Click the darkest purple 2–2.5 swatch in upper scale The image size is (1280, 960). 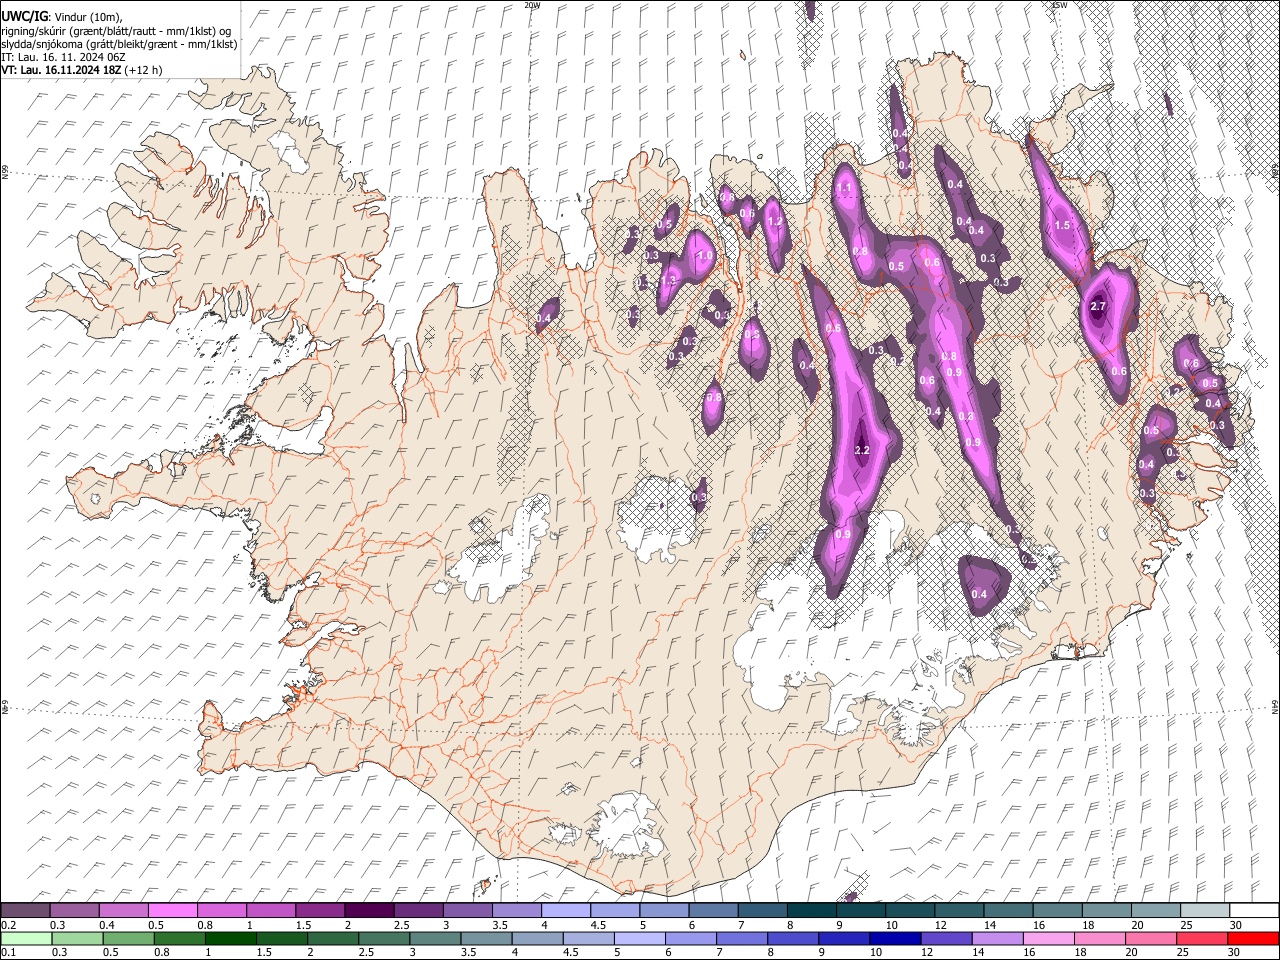pyautogui.click(x=369, y=911)
